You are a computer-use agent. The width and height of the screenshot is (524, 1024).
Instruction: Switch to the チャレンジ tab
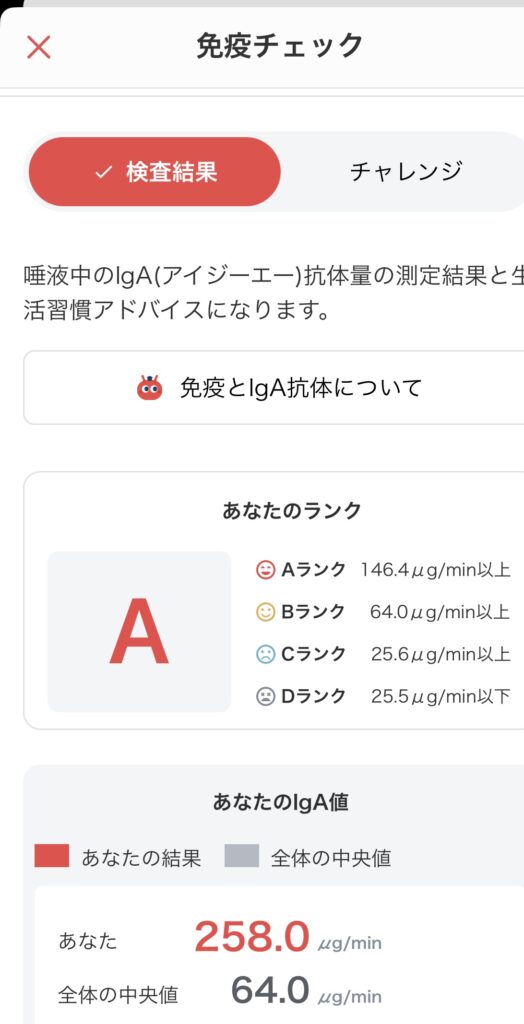405,172
